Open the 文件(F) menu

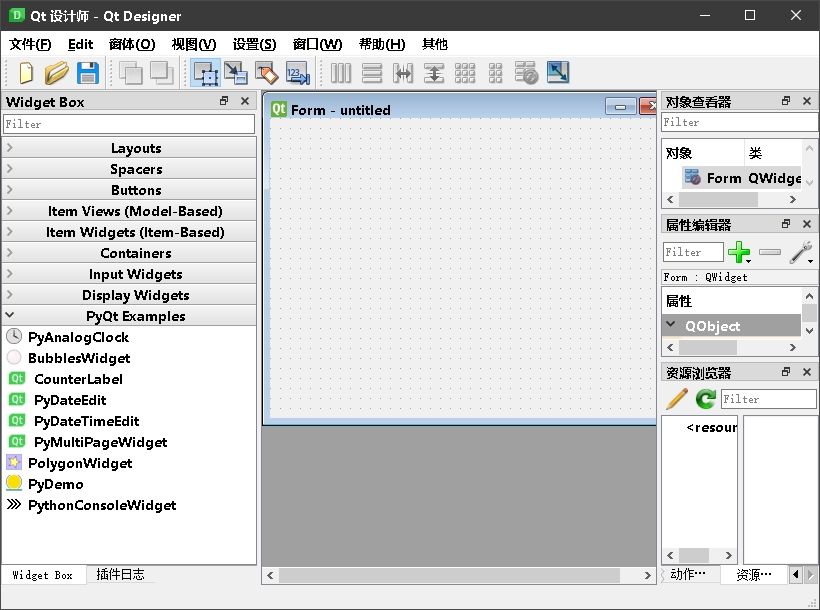30,44
